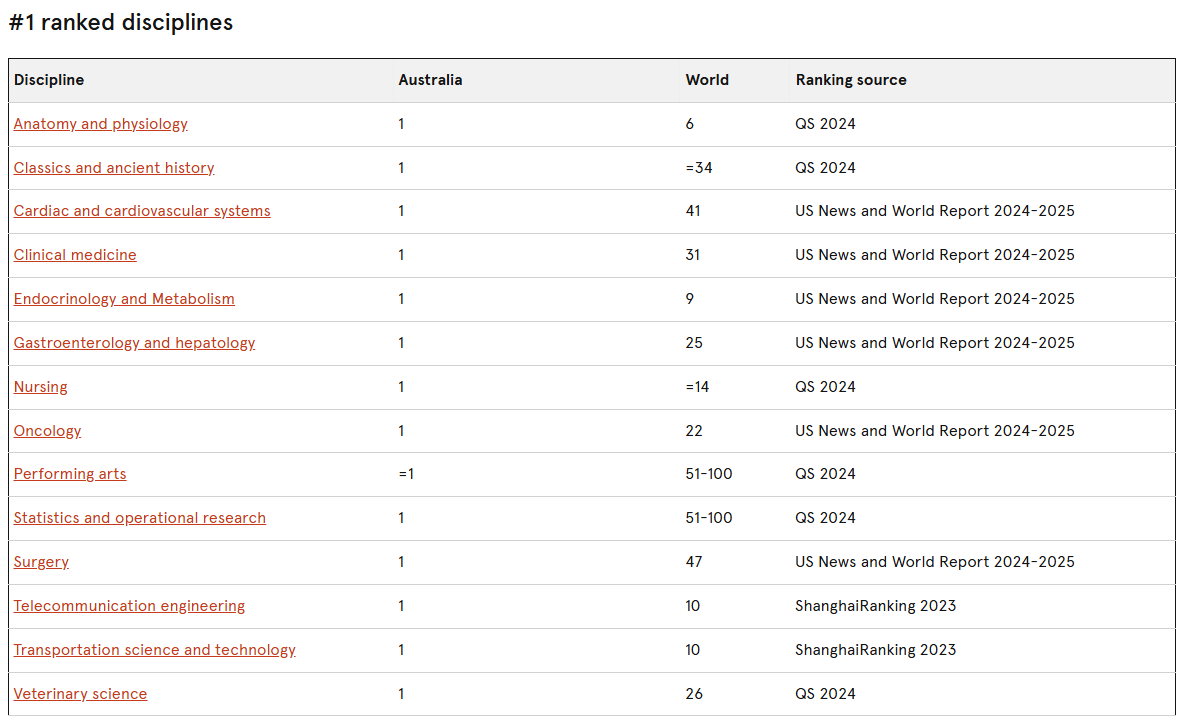Open the Anatomy and physiology link

(100, 124)
